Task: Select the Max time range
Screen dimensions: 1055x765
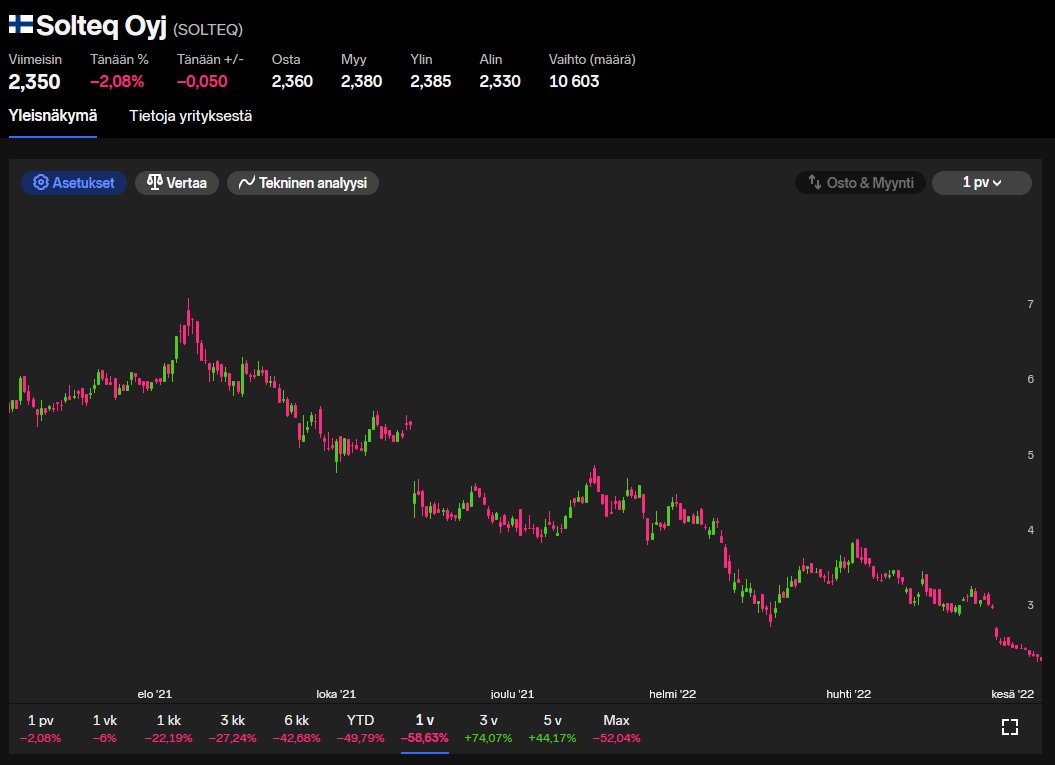Action: pyautogui.click(x=616, y=729)
